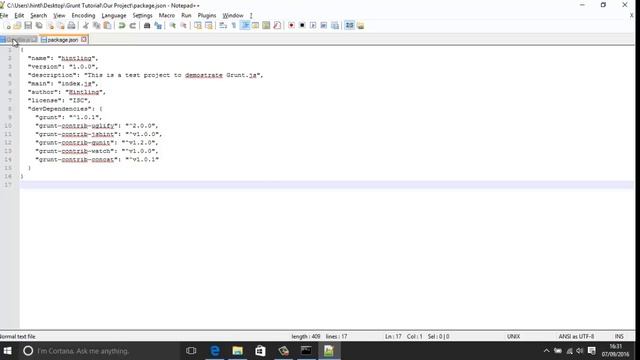The image size is (640, 360).
Task: Open the File menu
Action: click(x=4, y=16)
